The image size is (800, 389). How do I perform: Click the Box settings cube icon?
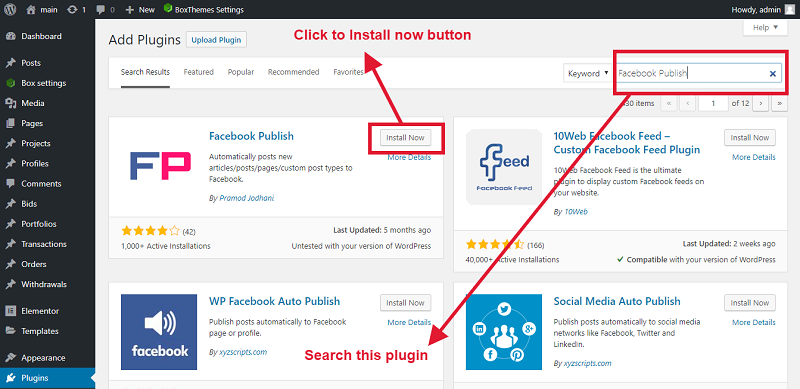(x=10, y=83)
